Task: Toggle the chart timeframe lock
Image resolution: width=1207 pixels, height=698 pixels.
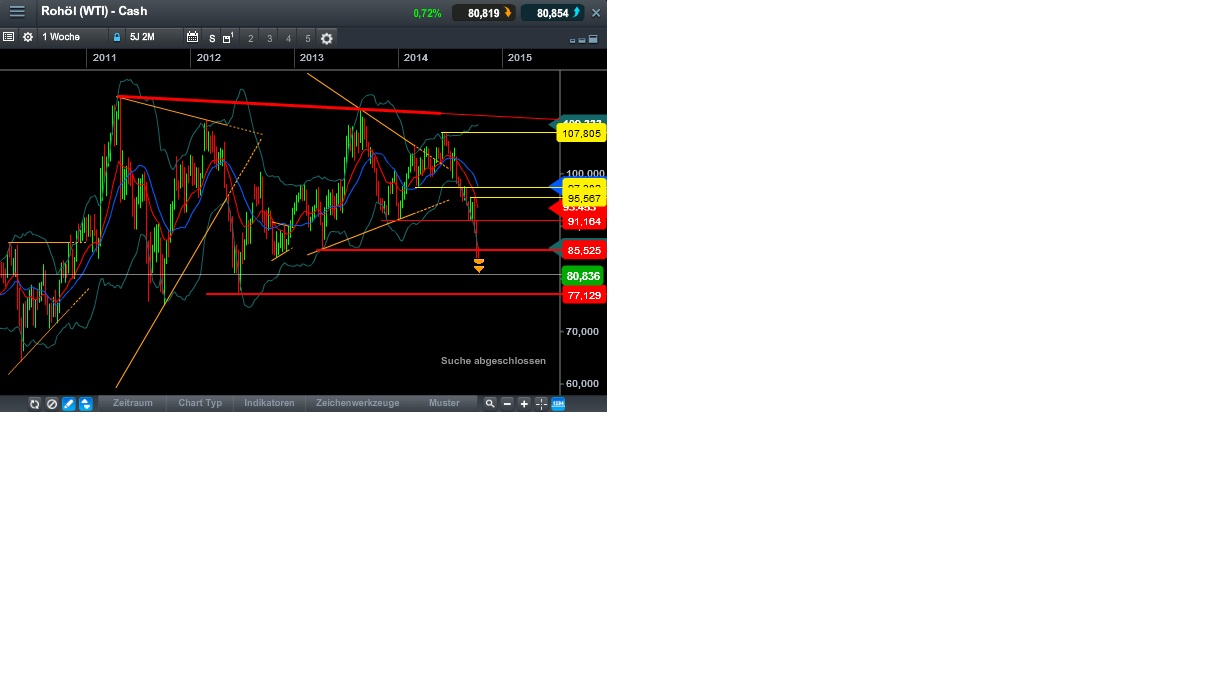Action: point(118,37)
